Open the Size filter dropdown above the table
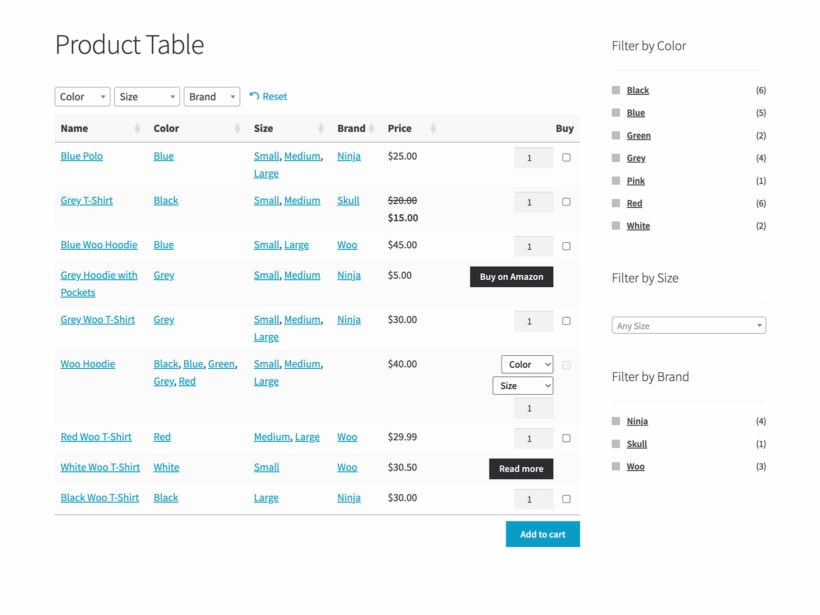820x615 pixels. point(146,96)
